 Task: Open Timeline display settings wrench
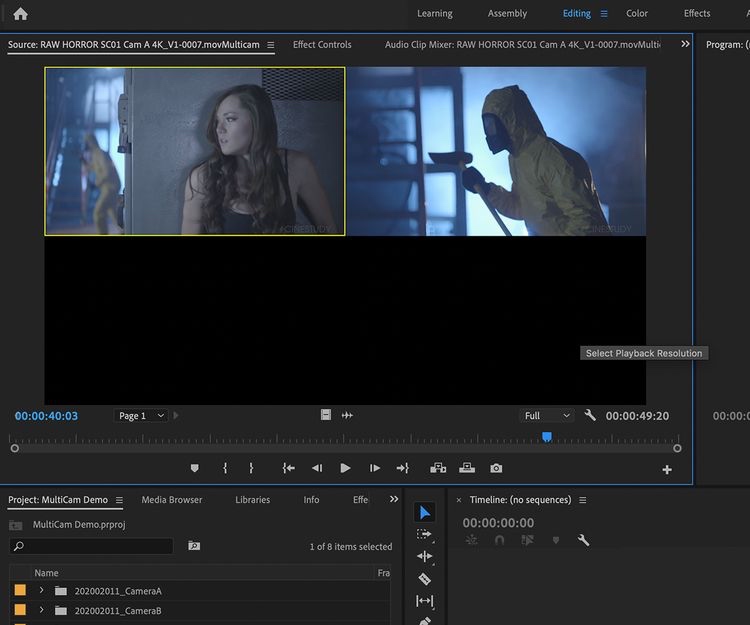(x=583, y=540)
